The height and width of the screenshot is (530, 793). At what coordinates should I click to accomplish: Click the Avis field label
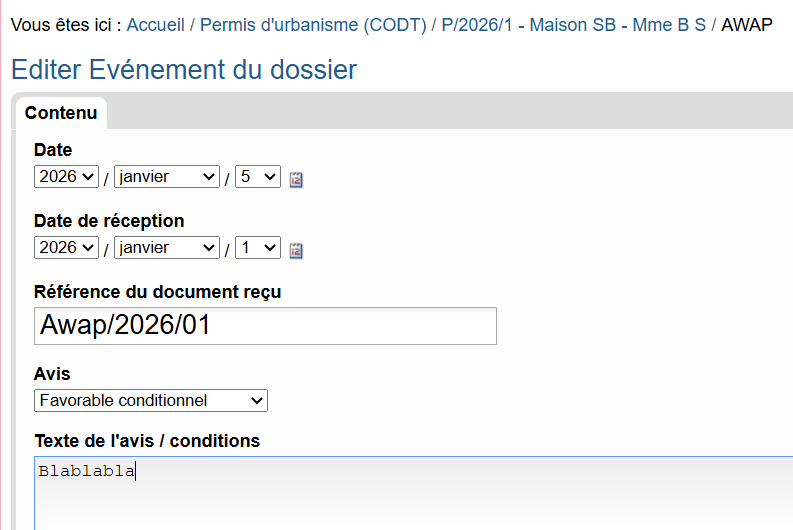click(52, 374)
